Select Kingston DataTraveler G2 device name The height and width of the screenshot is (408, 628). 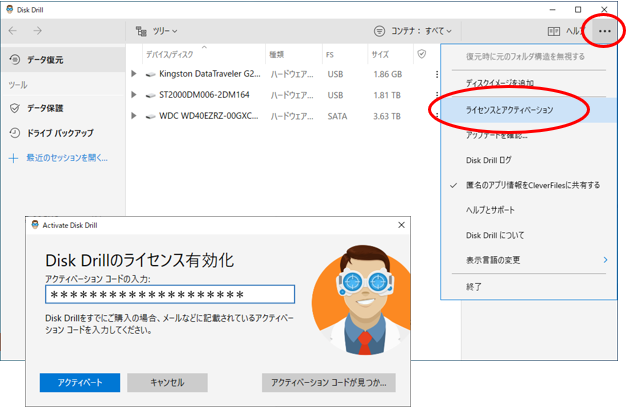[x=209, y=74]
